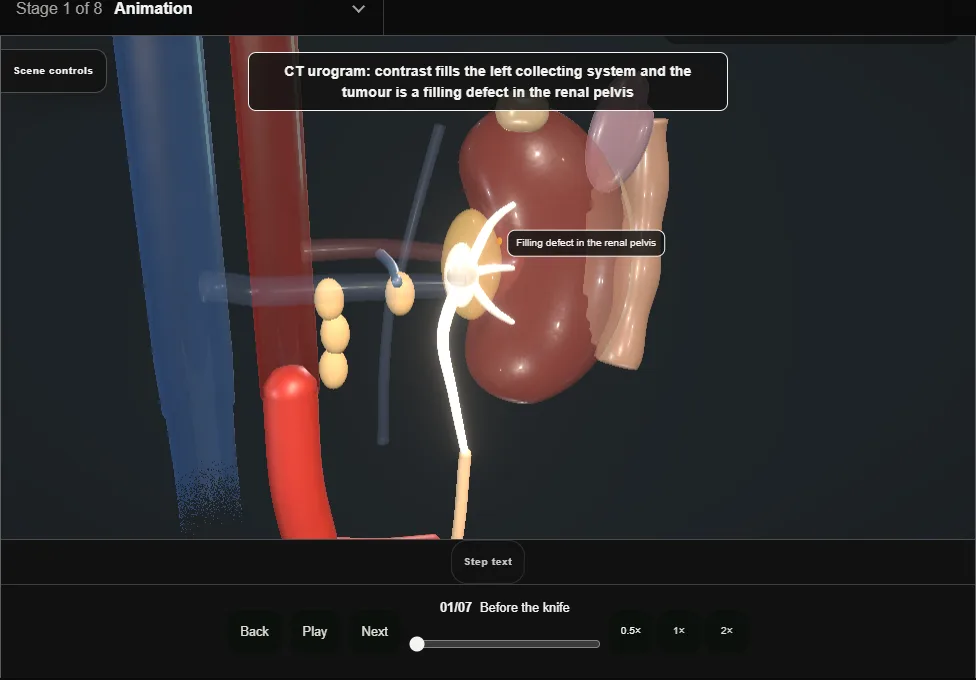Set playback speed to 2×
This screenshot has height=680, width=976.
726,631
